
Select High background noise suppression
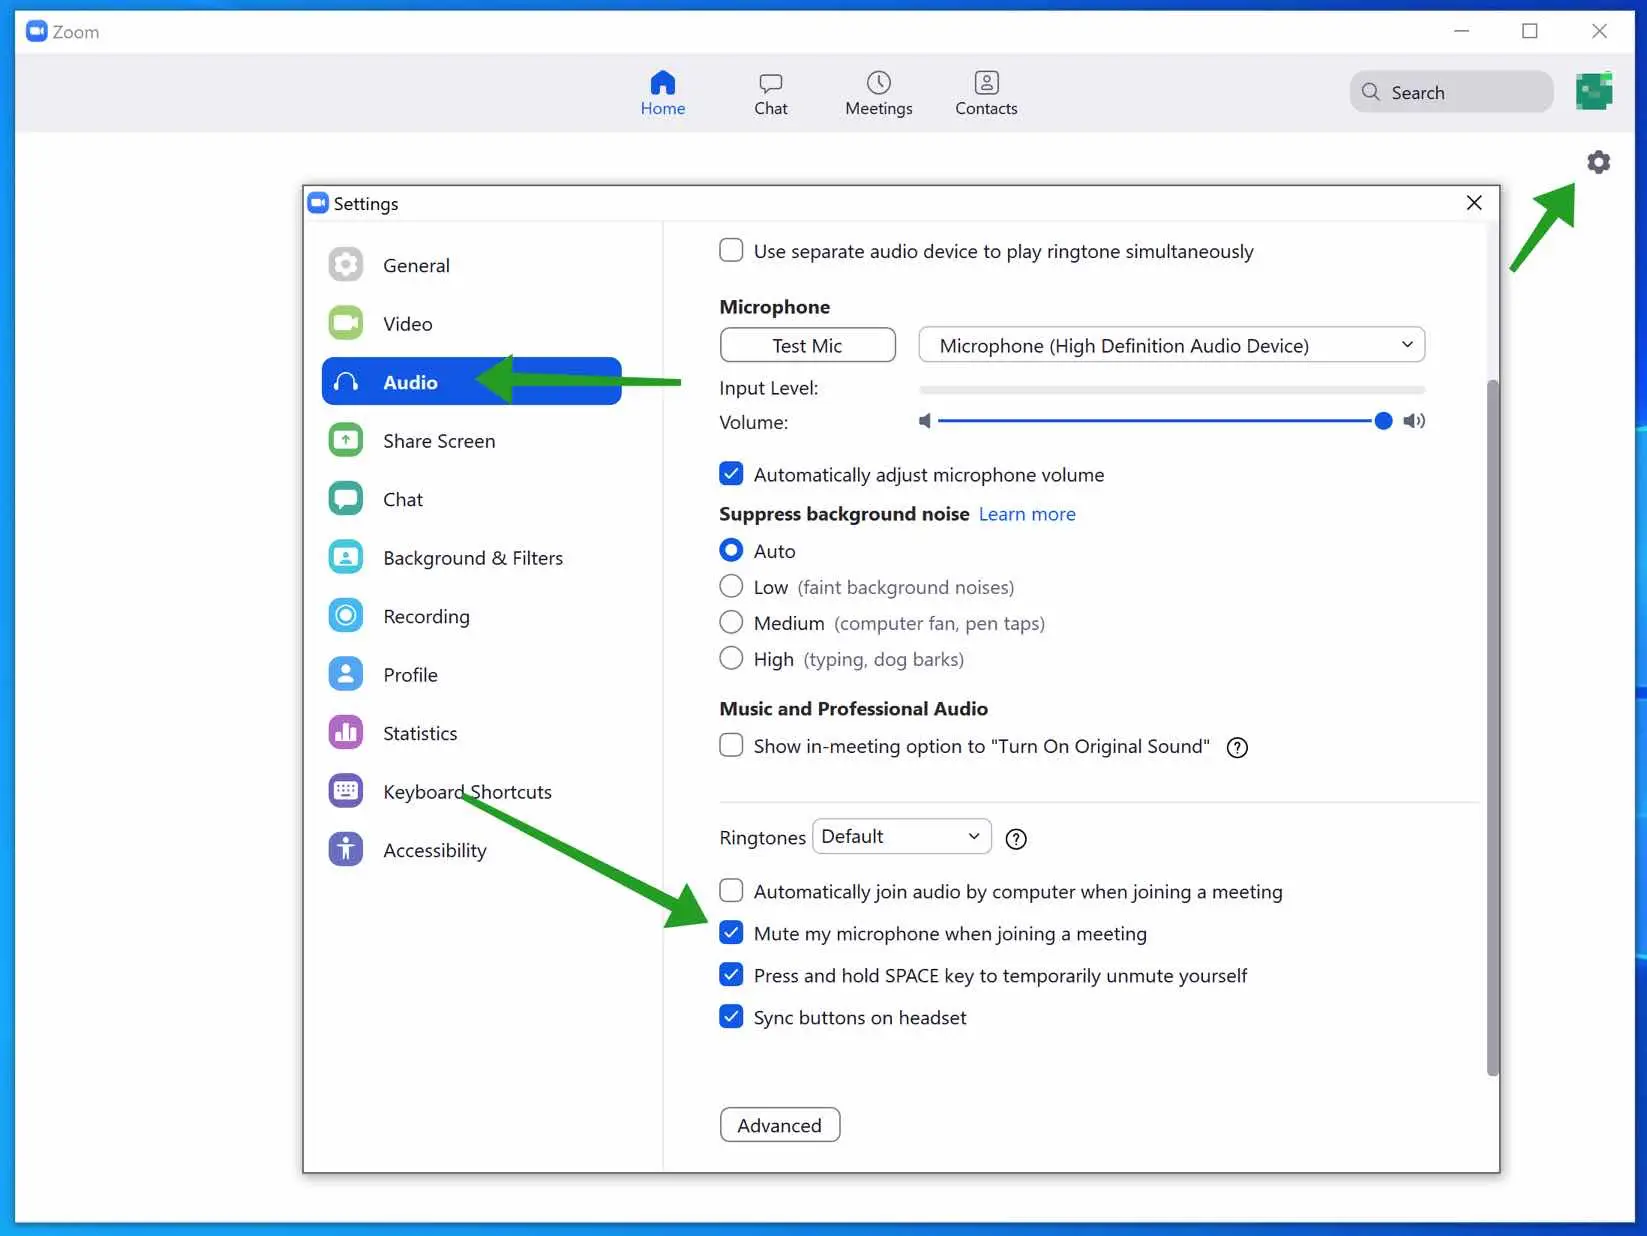click(731, 658)
